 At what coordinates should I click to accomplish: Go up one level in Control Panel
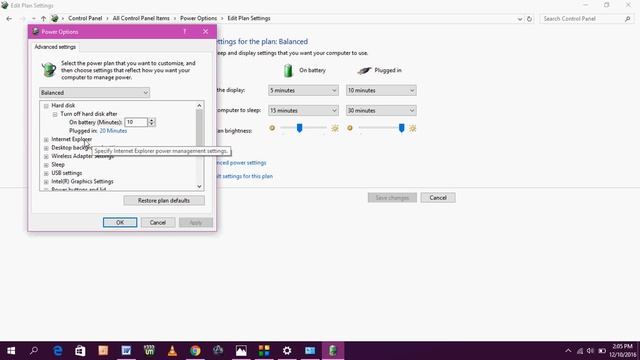coord(43,18)
